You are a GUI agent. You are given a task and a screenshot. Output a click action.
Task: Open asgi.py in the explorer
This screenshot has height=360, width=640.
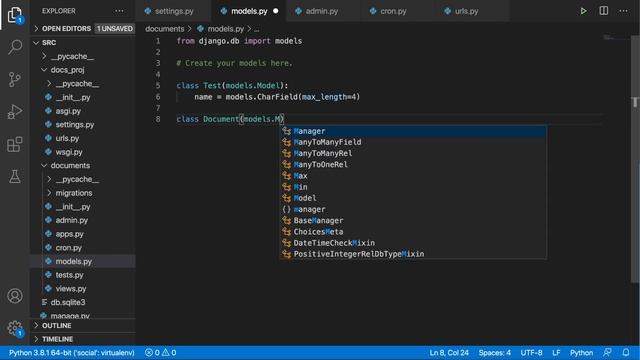68,111
